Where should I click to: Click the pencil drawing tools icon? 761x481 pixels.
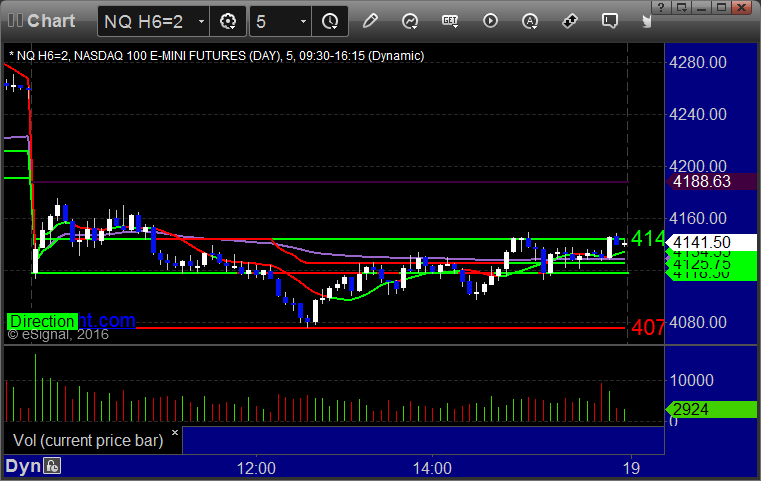371,20
